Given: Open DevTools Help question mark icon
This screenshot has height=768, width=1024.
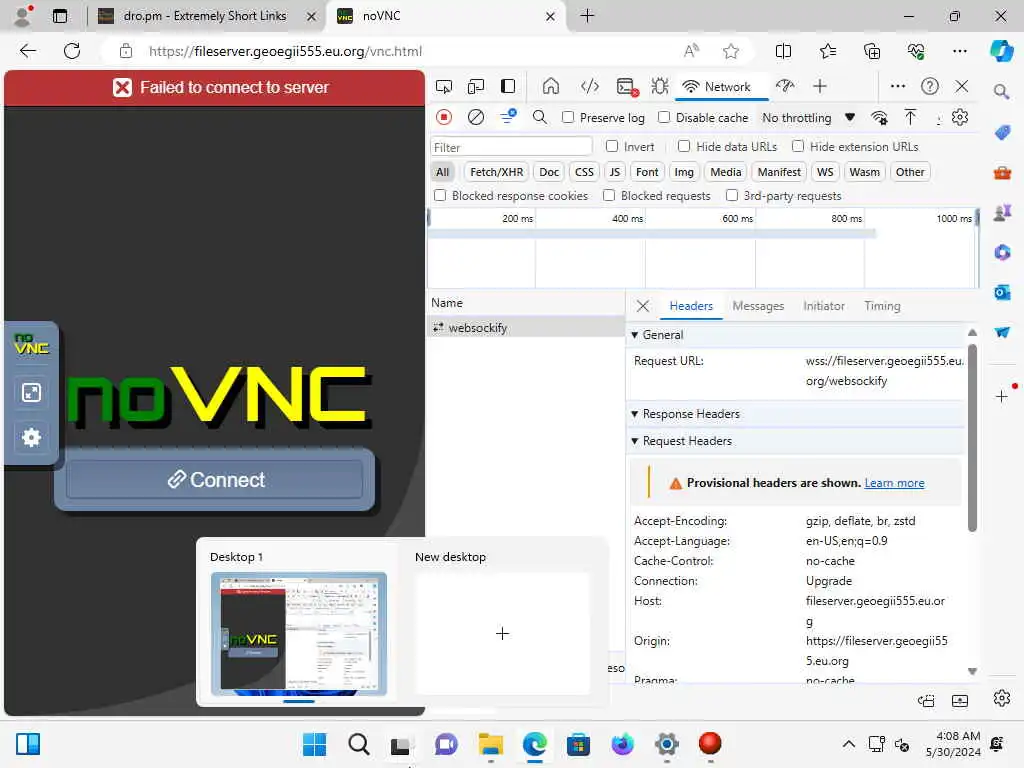Looking at the screenshot, I should pos(929,86).
